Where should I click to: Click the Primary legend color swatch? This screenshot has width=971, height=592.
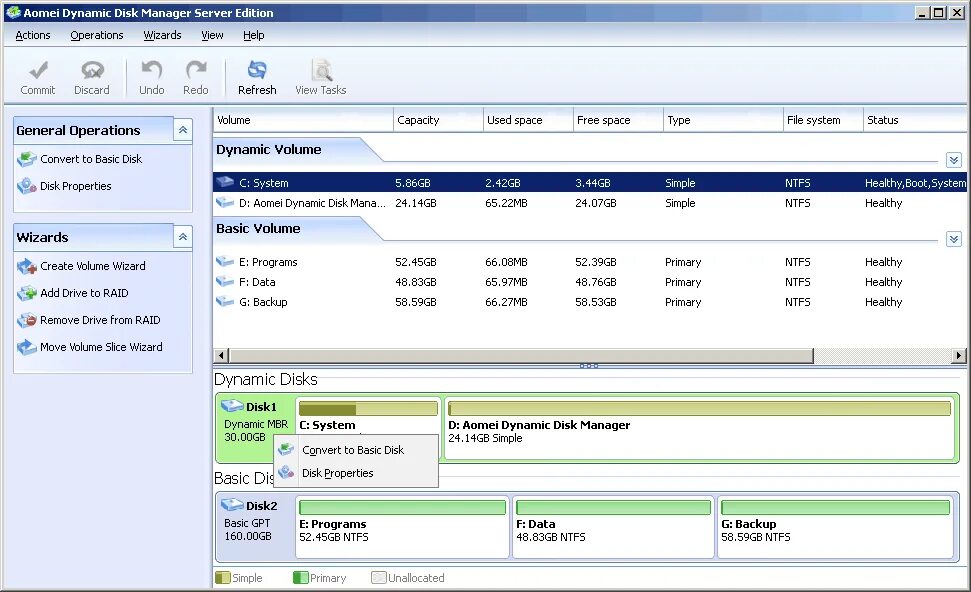(x=300, y=577)
